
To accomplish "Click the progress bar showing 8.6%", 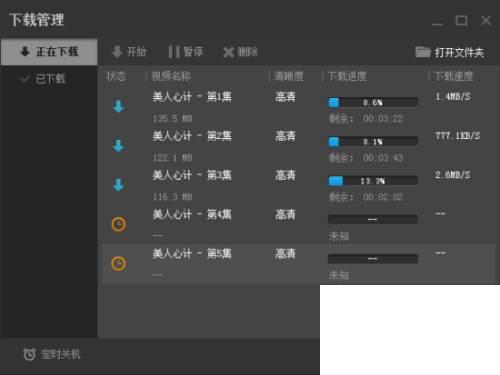I will pyautogui.click(x=373, y=102).
